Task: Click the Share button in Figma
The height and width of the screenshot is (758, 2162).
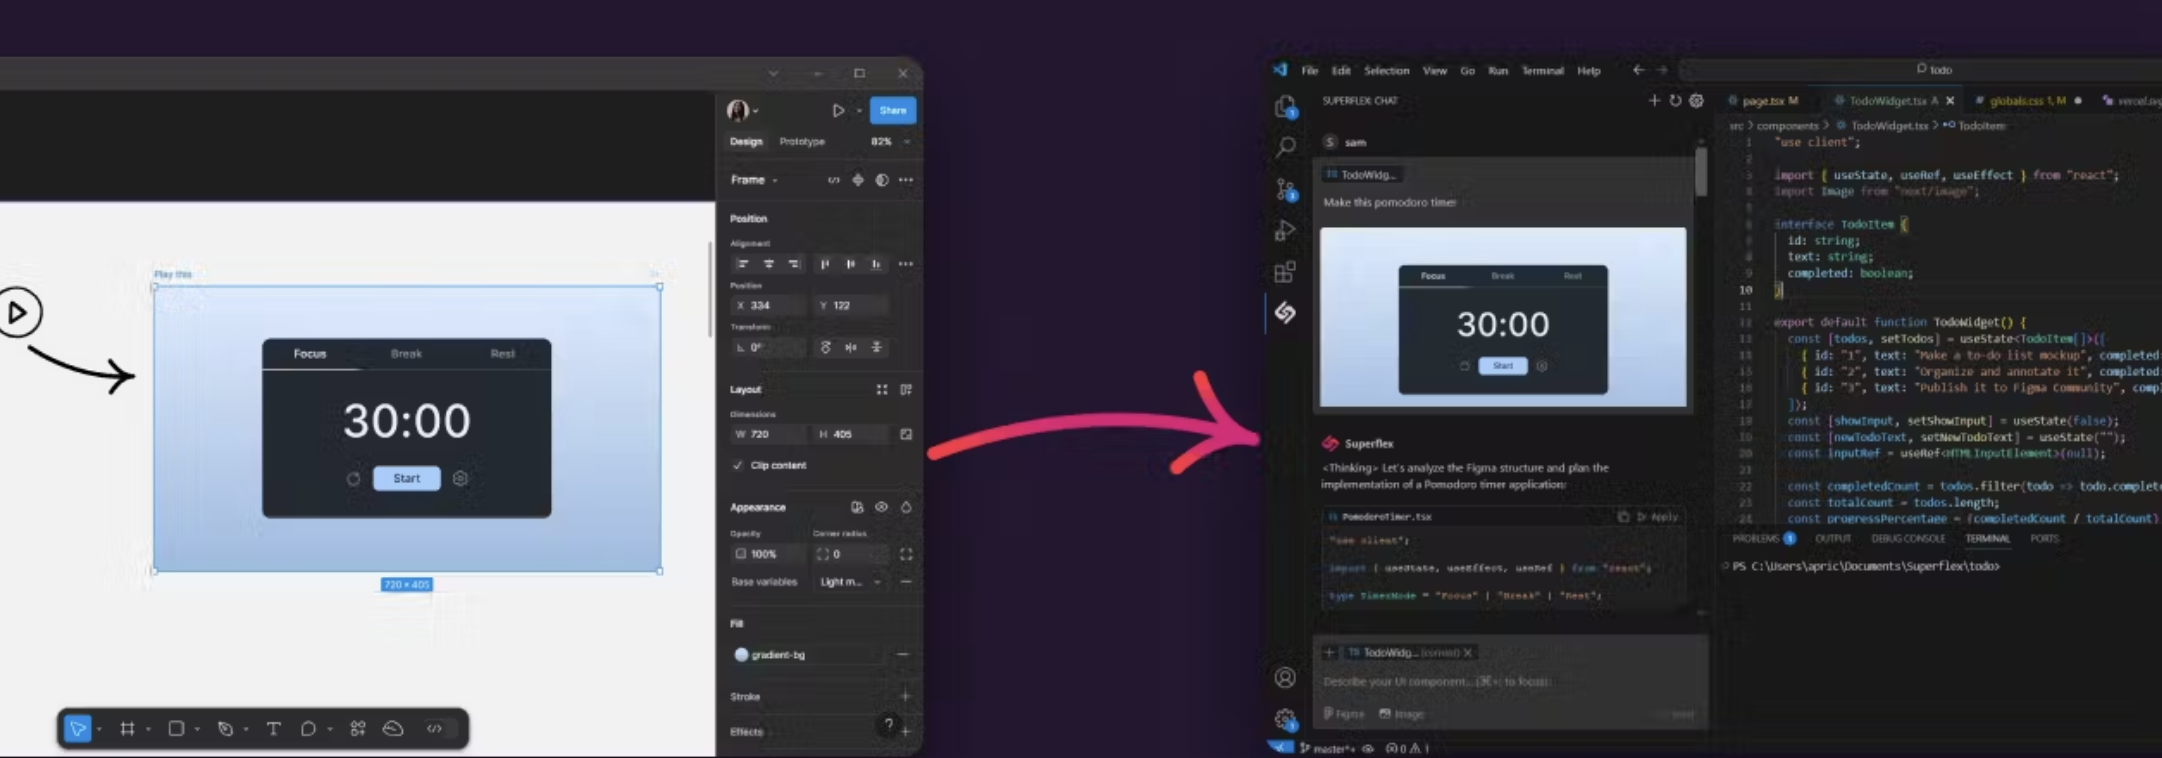Action: click(x=893, y=111)
